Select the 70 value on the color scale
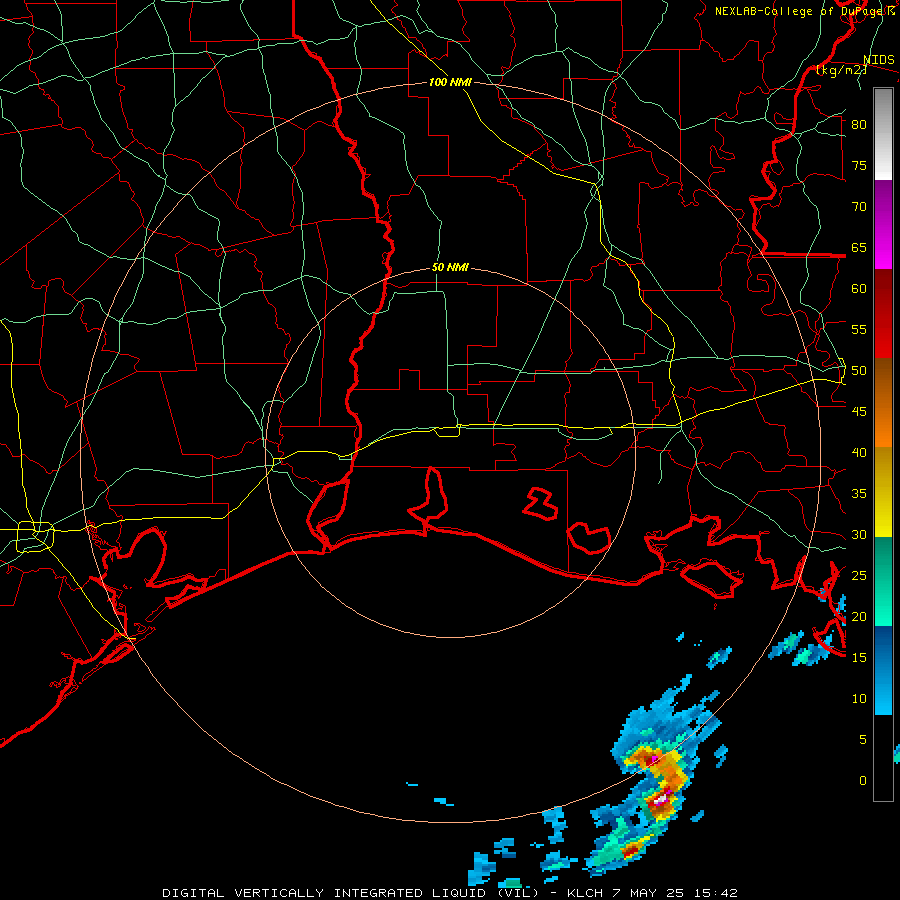 tap(859, 207)
